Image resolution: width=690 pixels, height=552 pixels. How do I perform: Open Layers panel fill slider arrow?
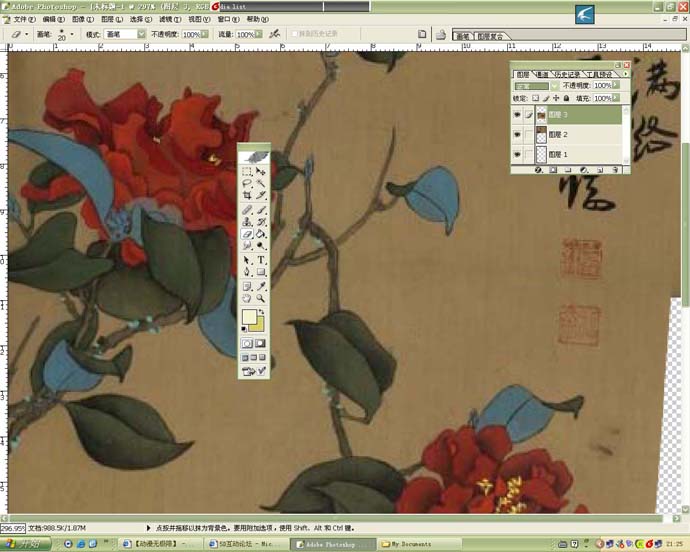[616, 98]
